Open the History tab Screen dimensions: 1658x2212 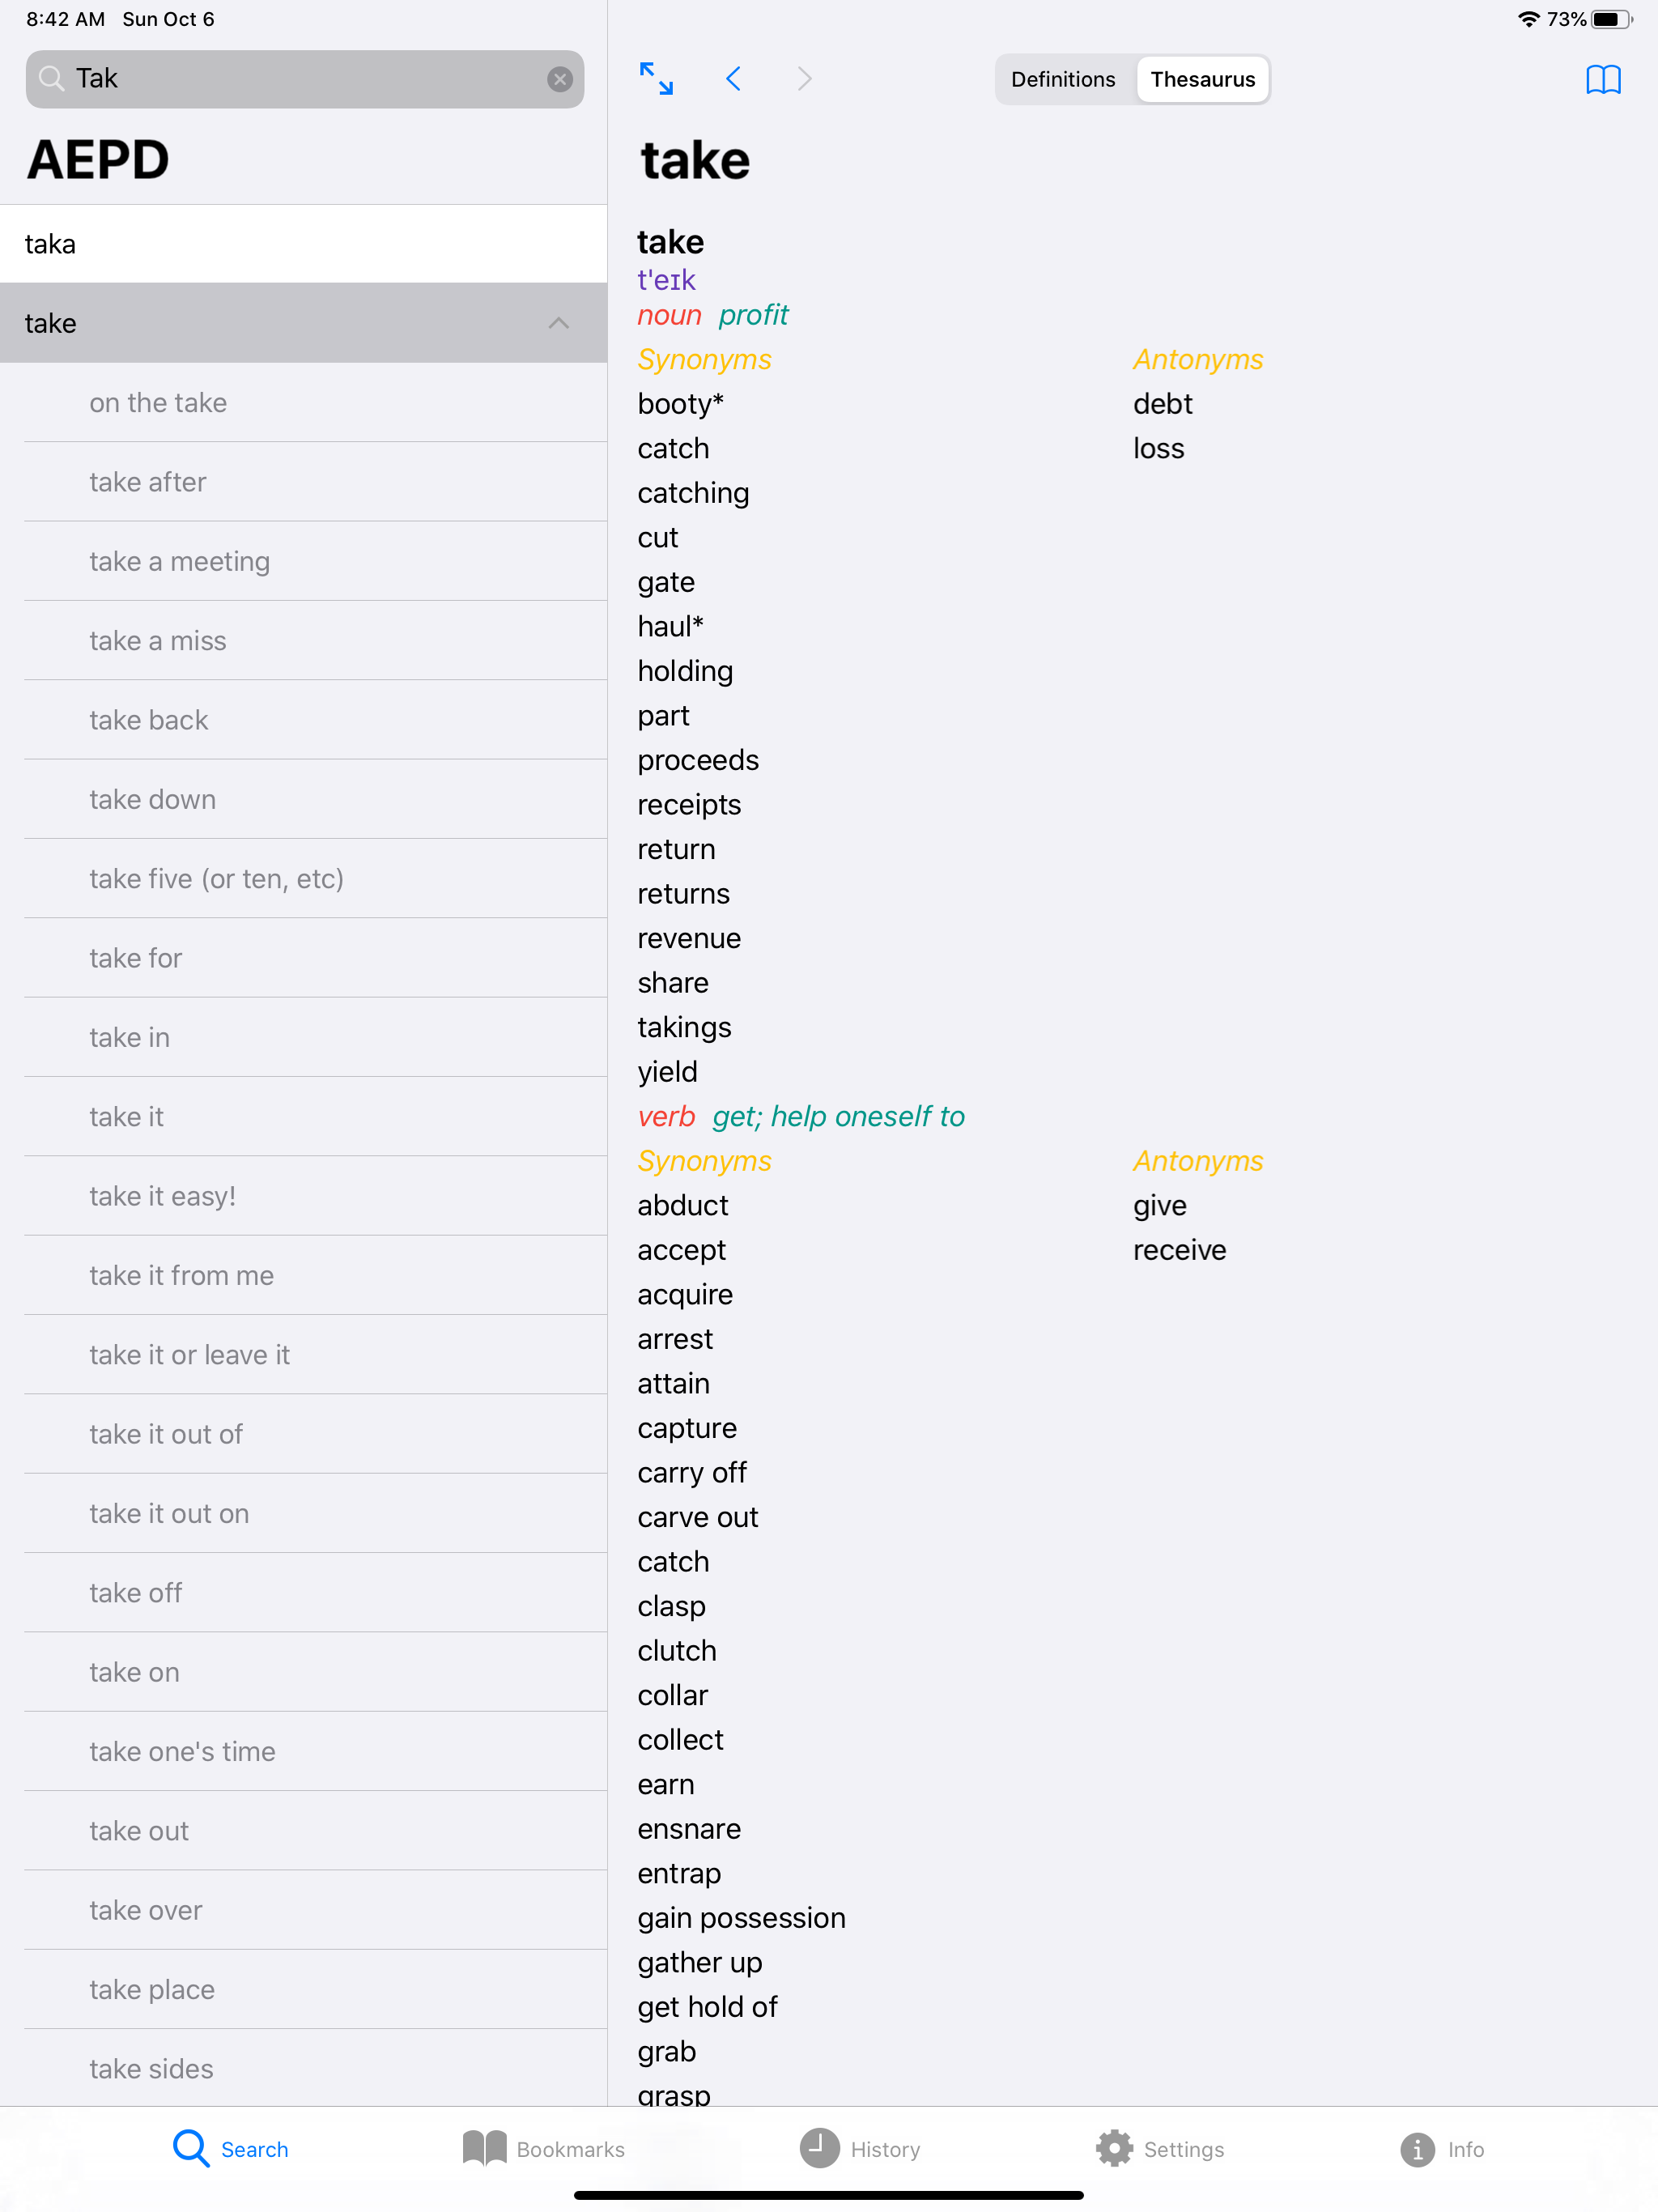click(860, 2149)
